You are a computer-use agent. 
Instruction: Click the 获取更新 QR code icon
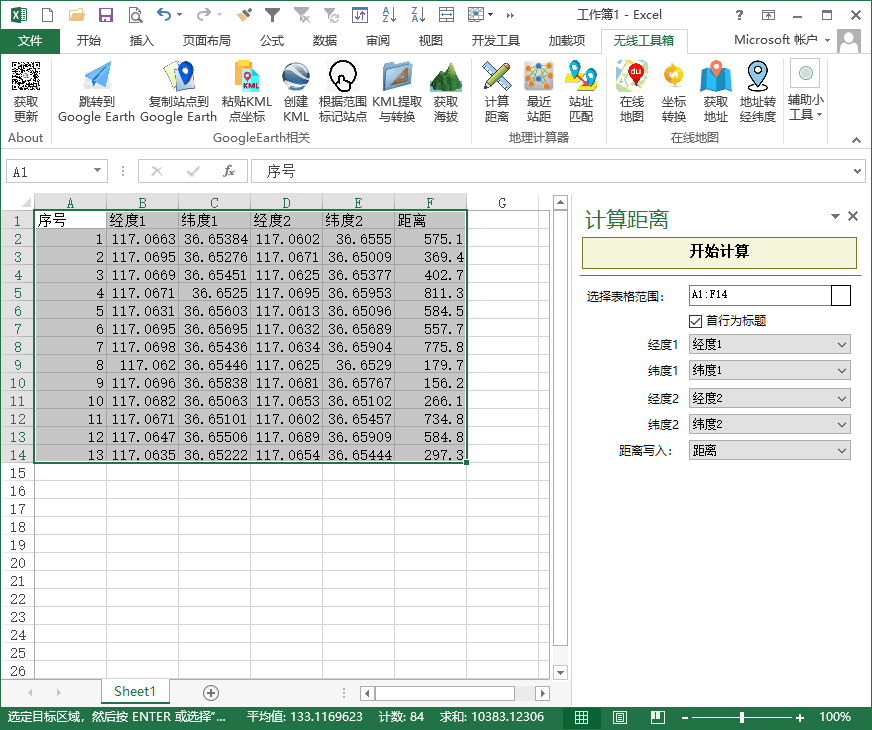pyautogui.click(x=26, y=76)
